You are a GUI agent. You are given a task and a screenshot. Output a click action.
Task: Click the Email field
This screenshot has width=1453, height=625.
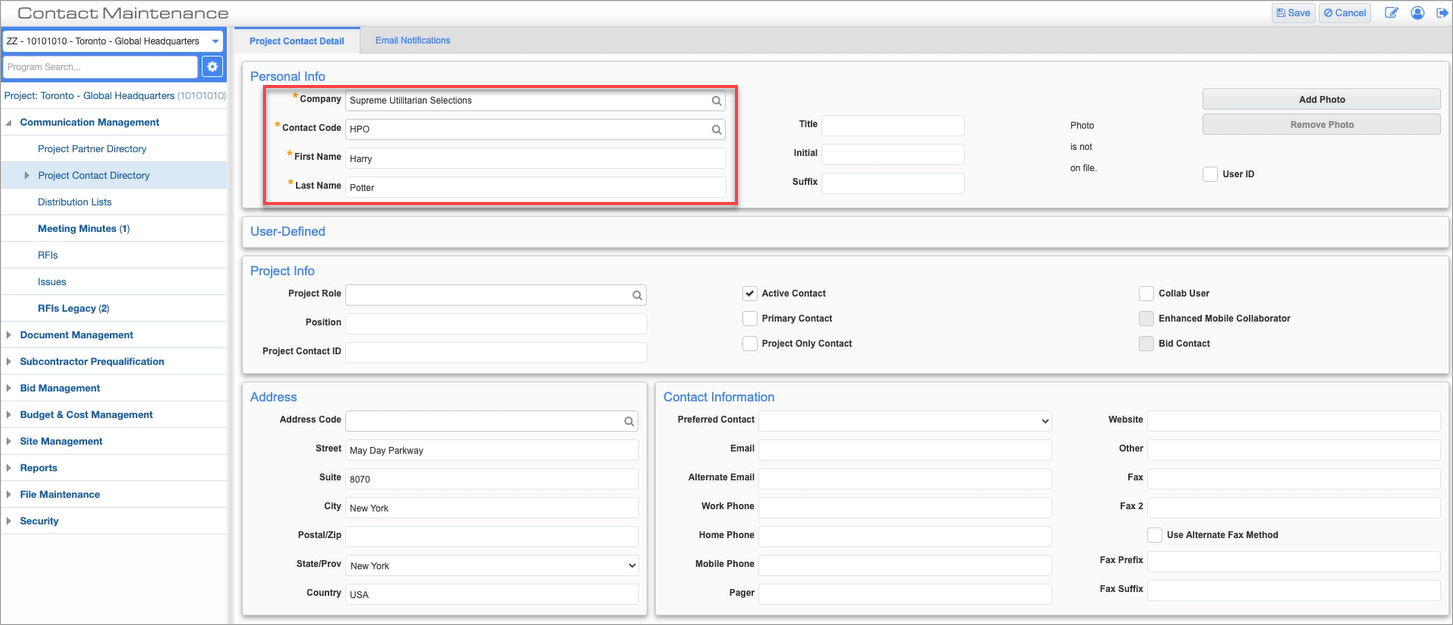click(x=905, y=450)
